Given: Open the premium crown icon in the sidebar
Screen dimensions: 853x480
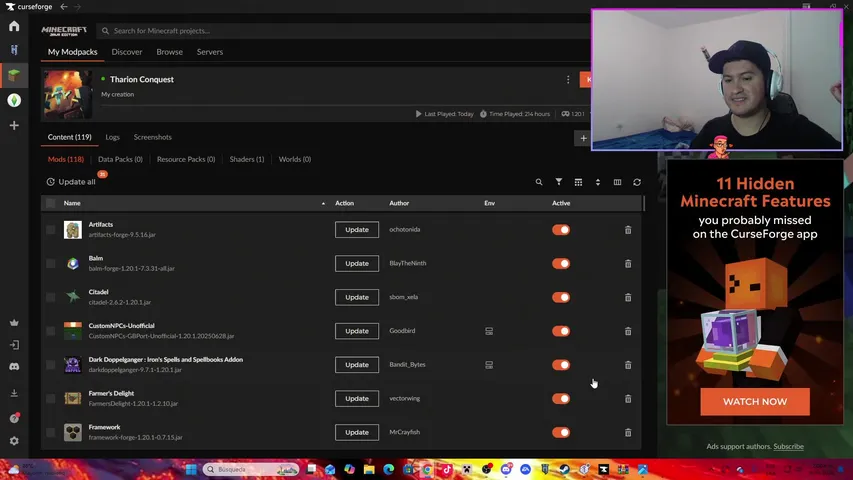Looking at the screenshot, I should (x=14, y=323).
